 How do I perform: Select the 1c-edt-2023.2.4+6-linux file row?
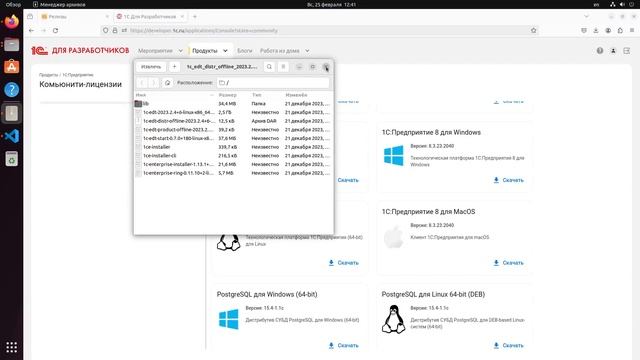(x=233, y=112)
